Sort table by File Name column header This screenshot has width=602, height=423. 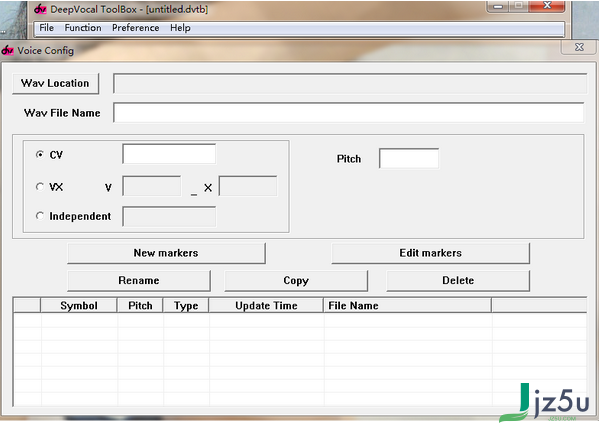[x=408, y=306]
